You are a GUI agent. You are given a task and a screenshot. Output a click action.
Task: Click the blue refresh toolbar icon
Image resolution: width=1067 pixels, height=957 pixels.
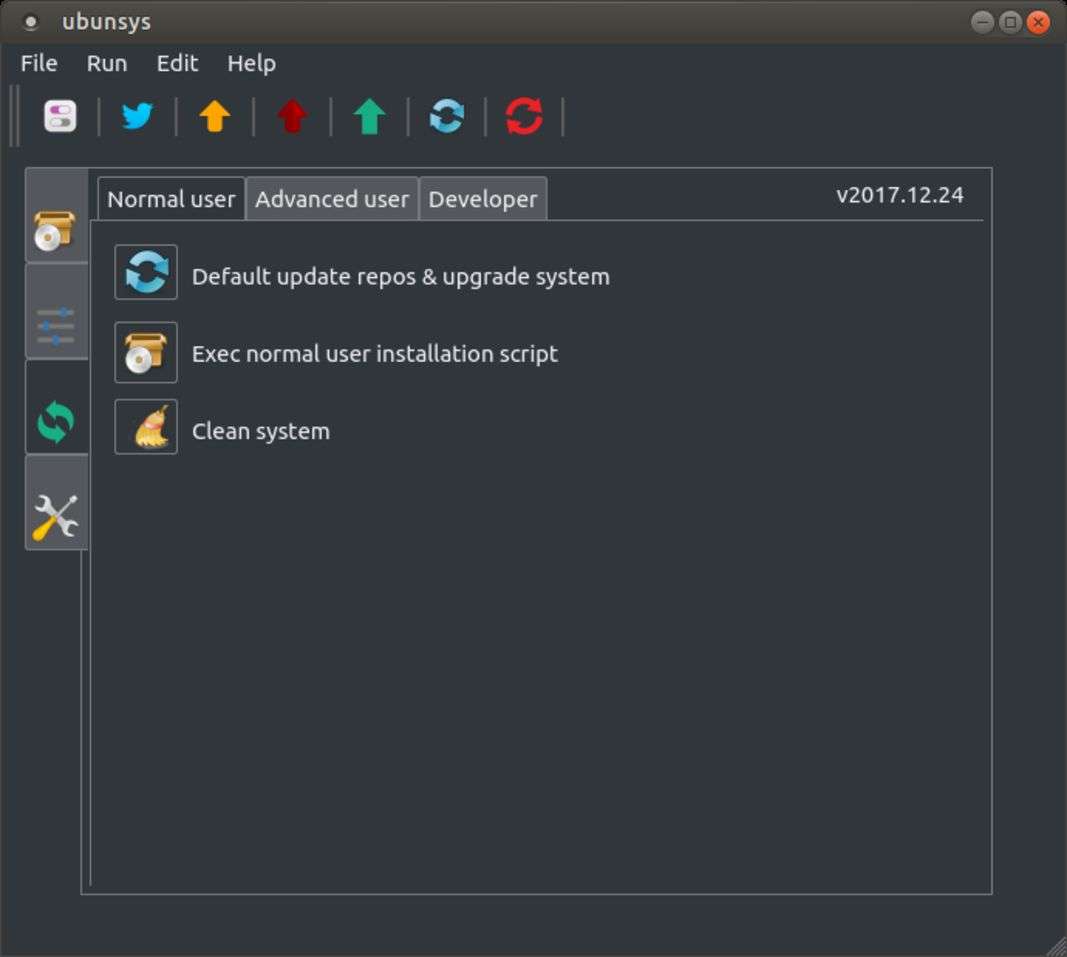tap(446, 117)
